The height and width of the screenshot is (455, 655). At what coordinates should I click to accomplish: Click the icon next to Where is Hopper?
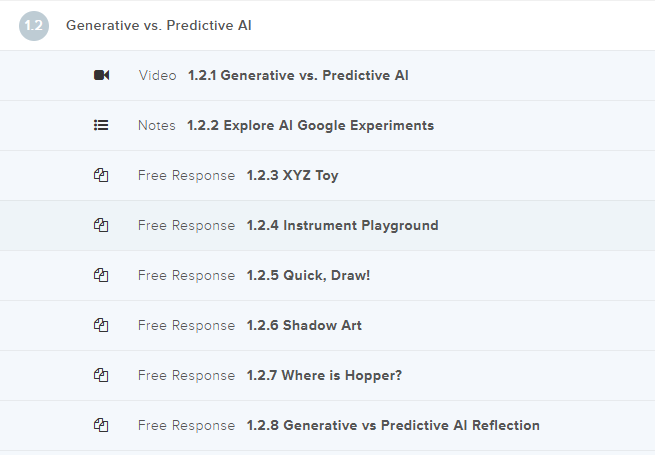101,375
